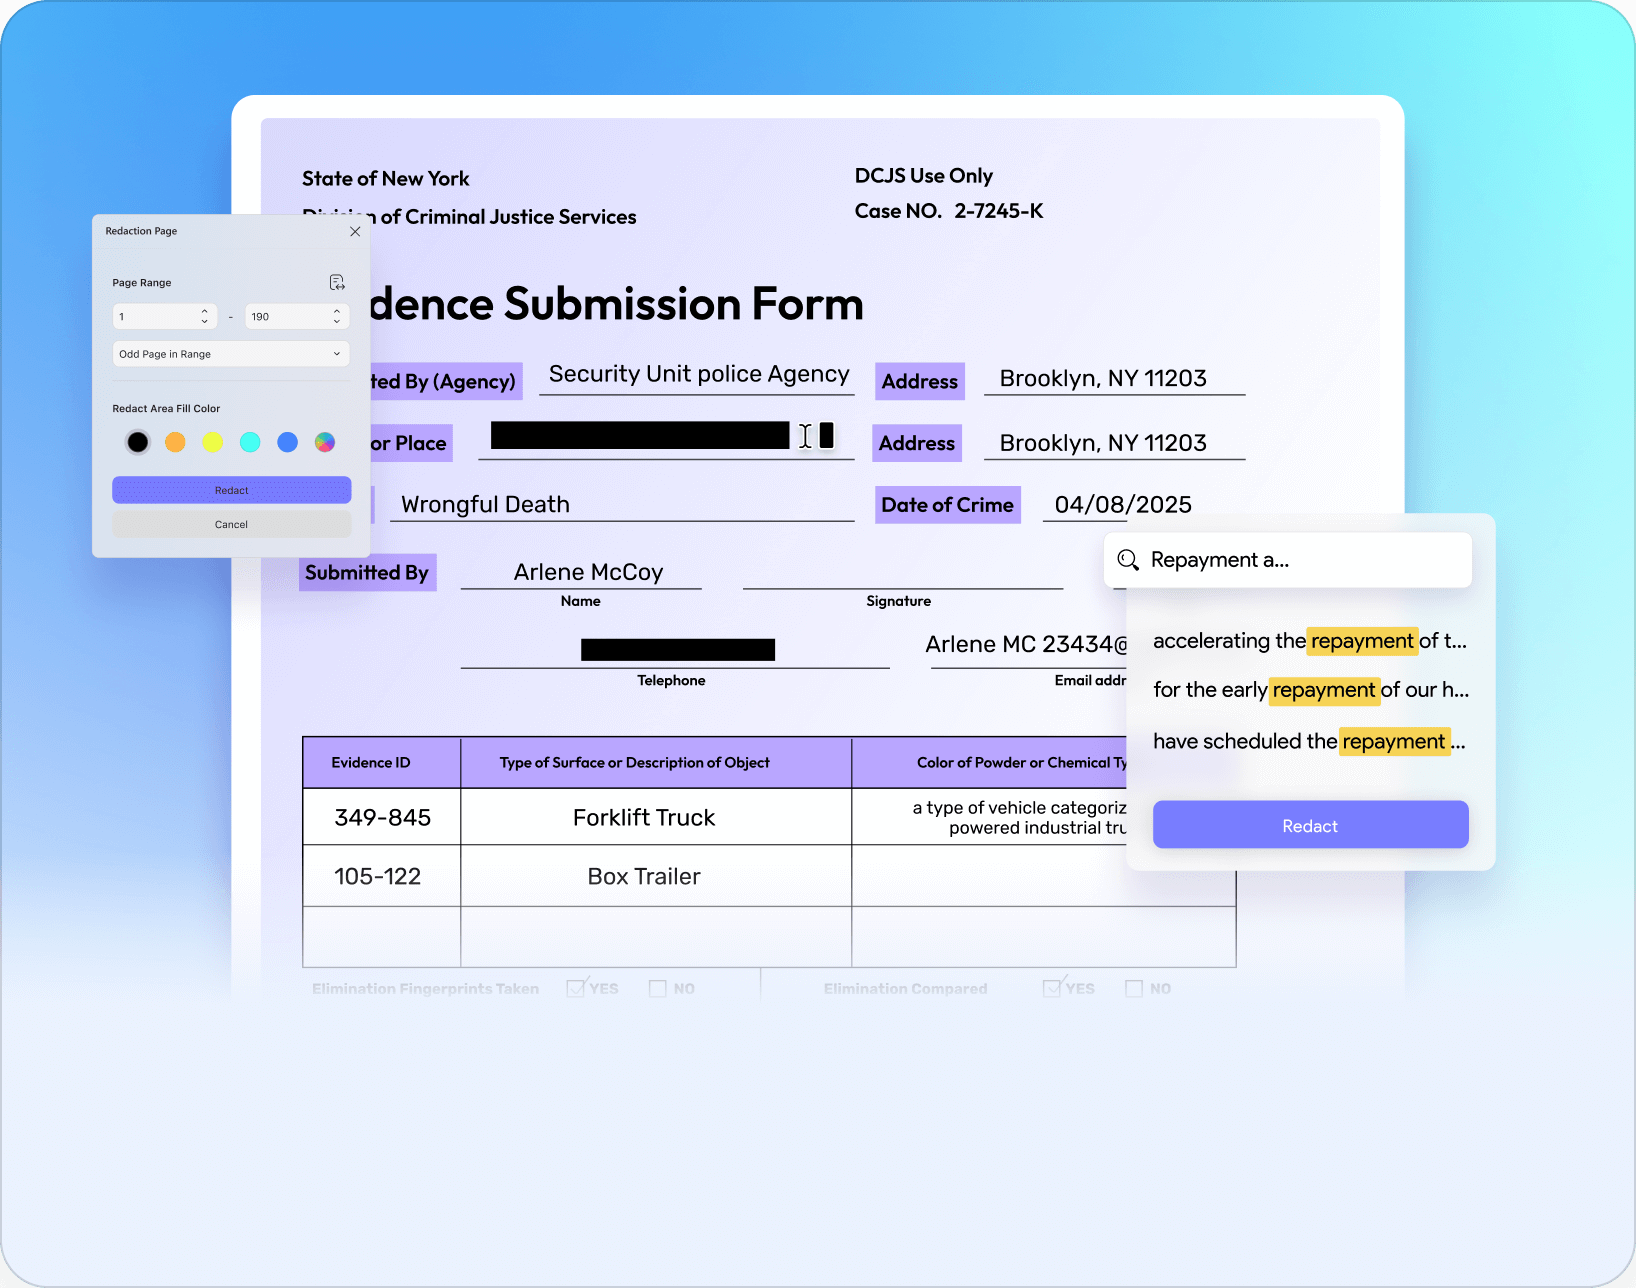This screenshot has width=1636, height=1288.
Task: Click the "State of New York" heading
Action: pos(386,179)
